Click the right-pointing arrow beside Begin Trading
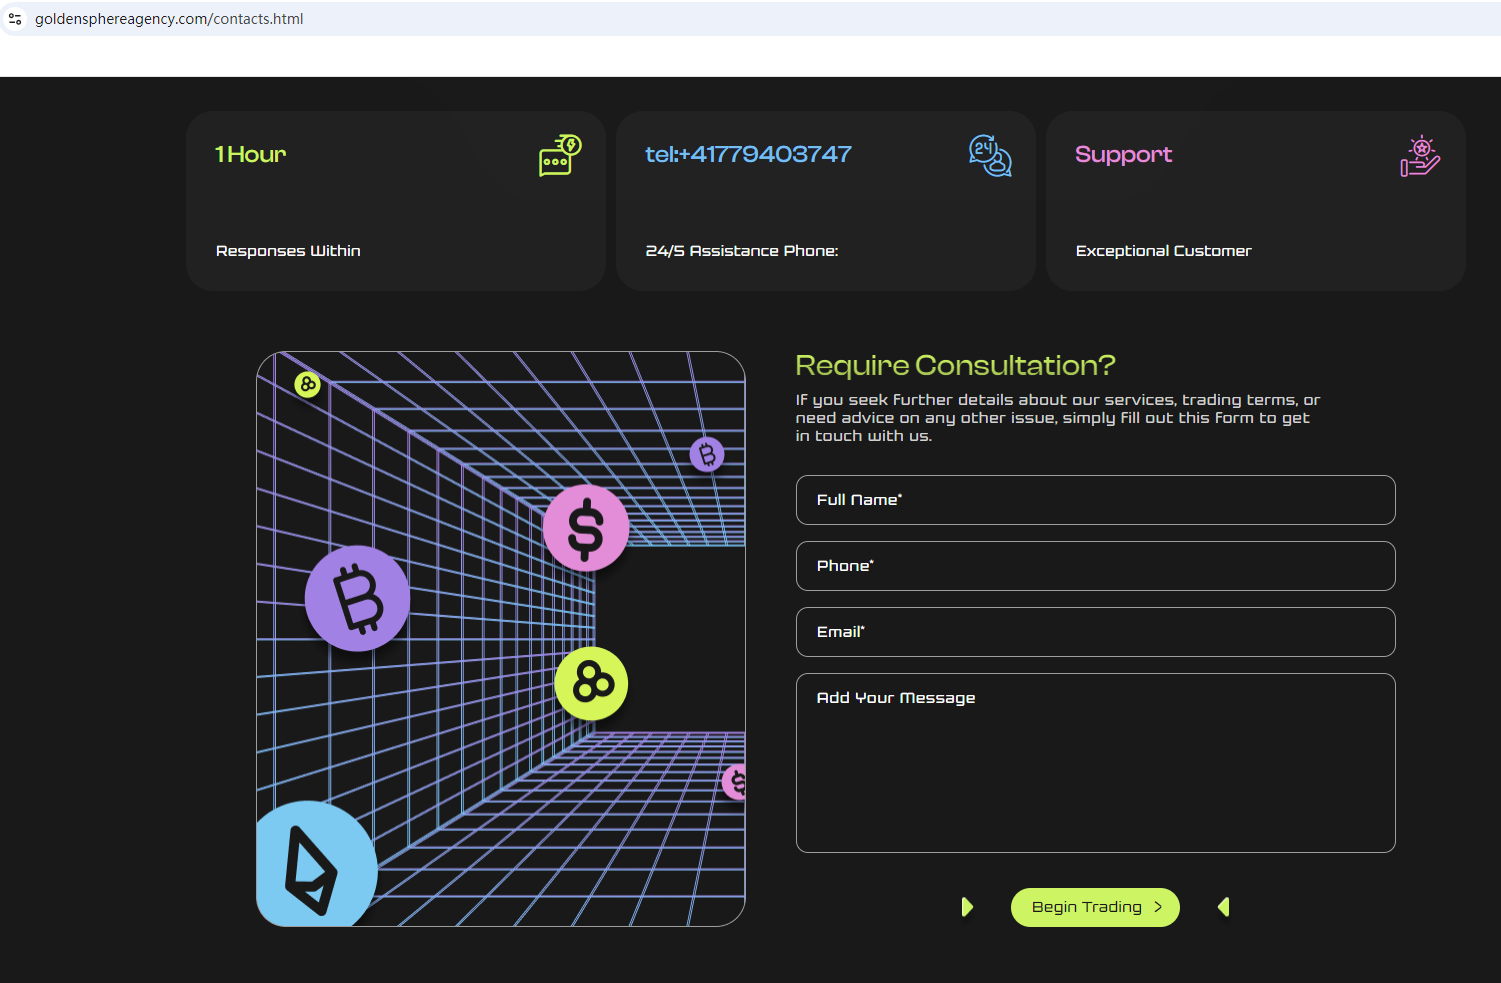Image resolution: width=1501 pixels, height=983 pixels. click(x=967, y=907)
